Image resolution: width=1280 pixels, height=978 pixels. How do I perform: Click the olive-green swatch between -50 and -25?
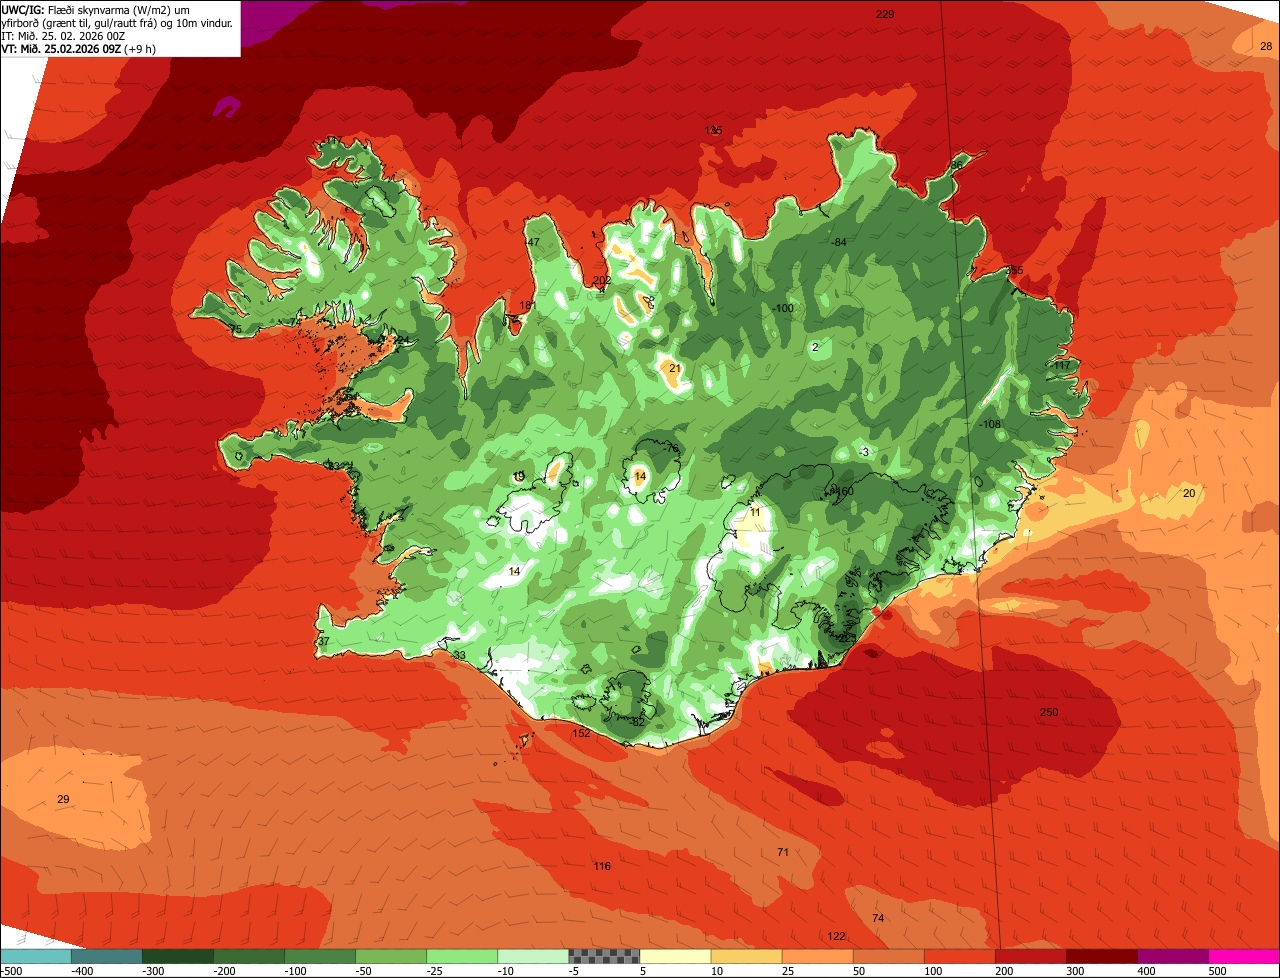390,956
